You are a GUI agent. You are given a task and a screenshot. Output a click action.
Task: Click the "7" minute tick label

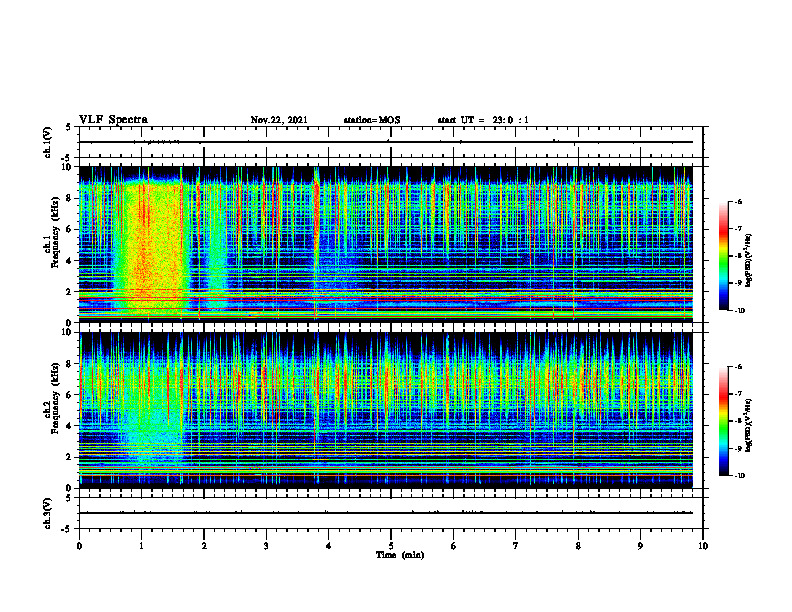coord(516,546)
